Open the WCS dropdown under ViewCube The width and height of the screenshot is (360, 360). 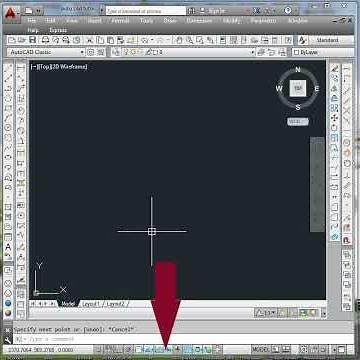tap(298, 121)
